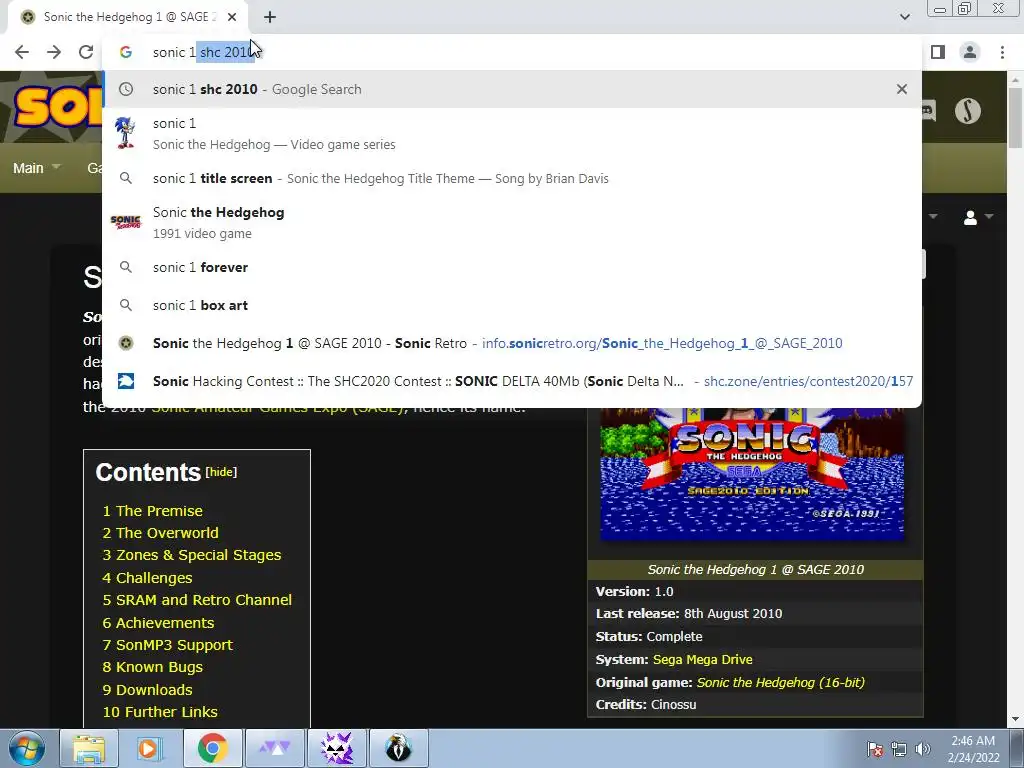Jump to '7 SonMP3 Support' section

point(167,645)
